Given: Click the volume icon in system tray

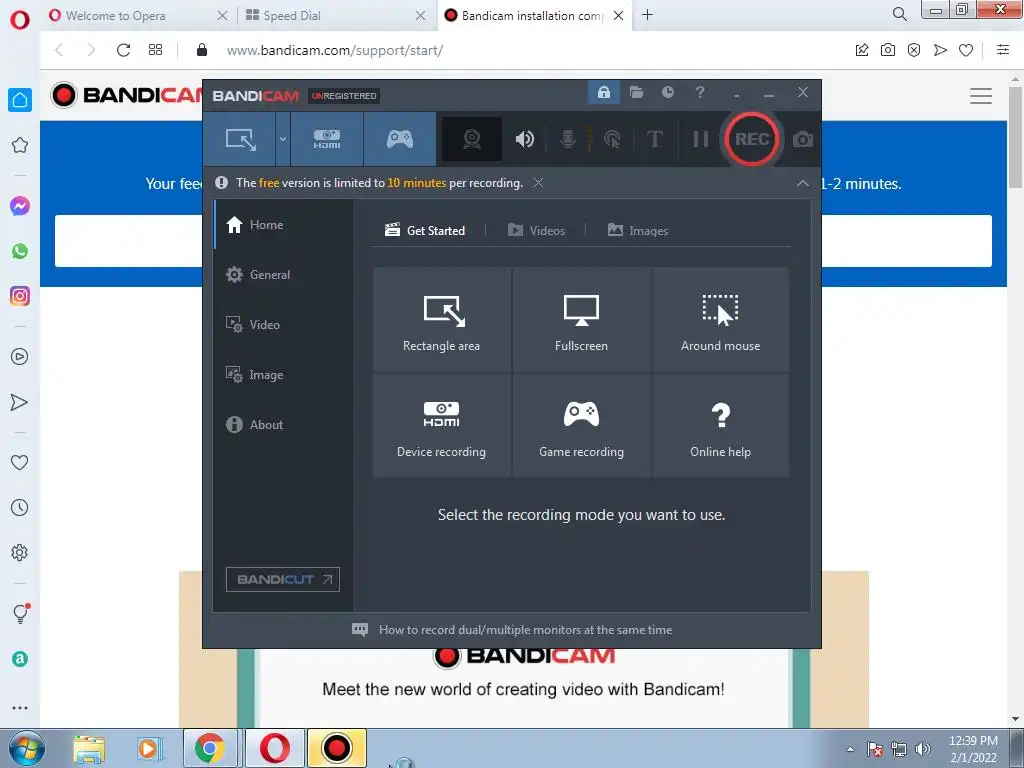Looking at the screenshot, I should tap(923, 749).
